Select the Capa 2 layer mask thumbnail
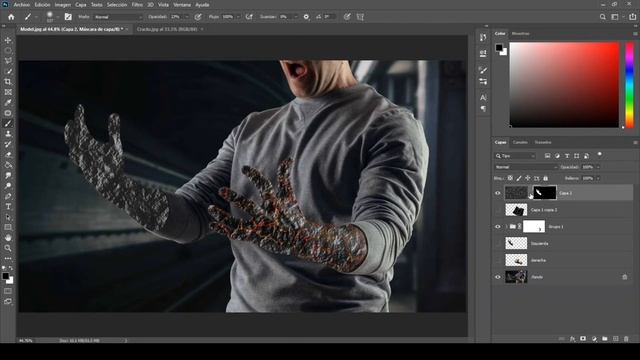The width and height of the screenshot is (640, 360). (545, 193)
